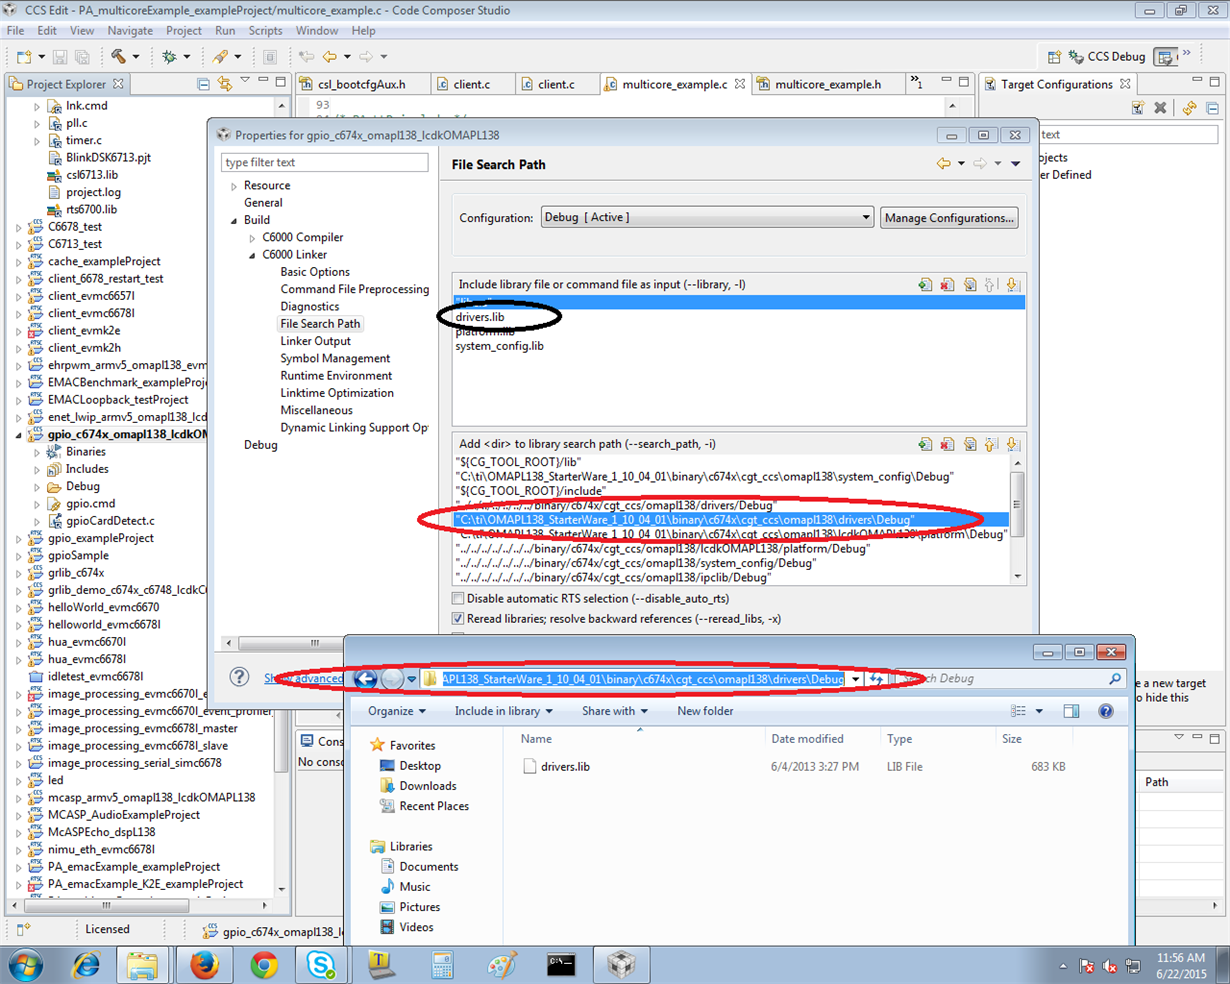Open the File menu
The image size is (1230, 984).
tap(16, 31)
